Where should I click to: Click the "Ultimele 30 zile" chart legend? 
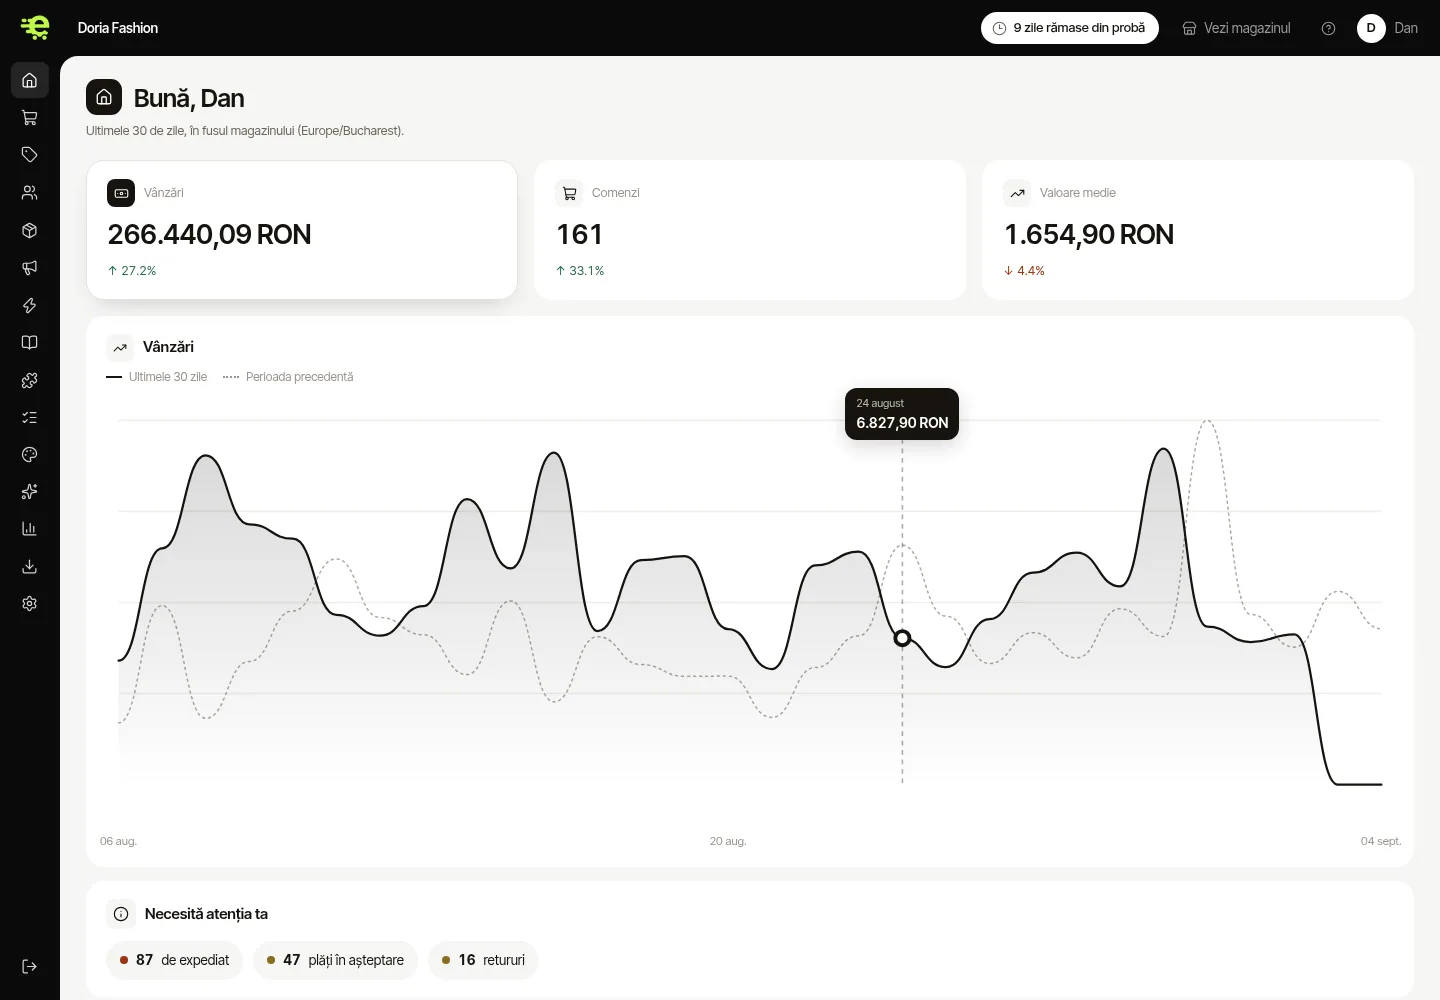coord(157,377)
